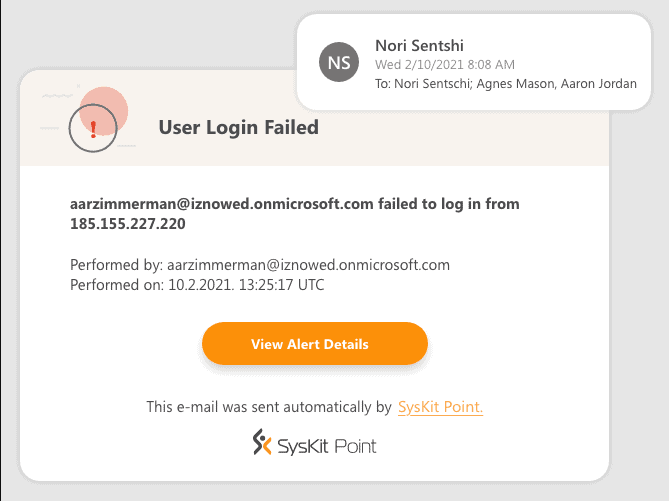Click the SysKit Point wordmark text
Viewport: 669px width, 501px height.
(x=329, y=445)
